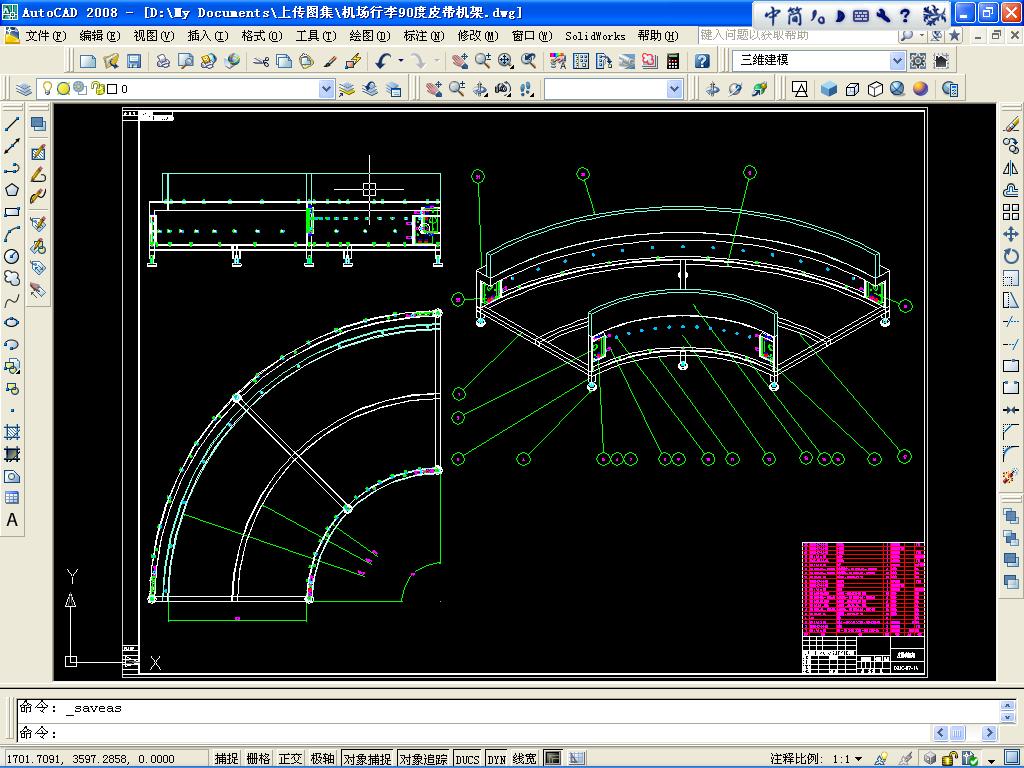Image resolution: width=1024 pixels, height=768 pixels.
Task: Select the Multiline Text tool
Action: point(12,520)
